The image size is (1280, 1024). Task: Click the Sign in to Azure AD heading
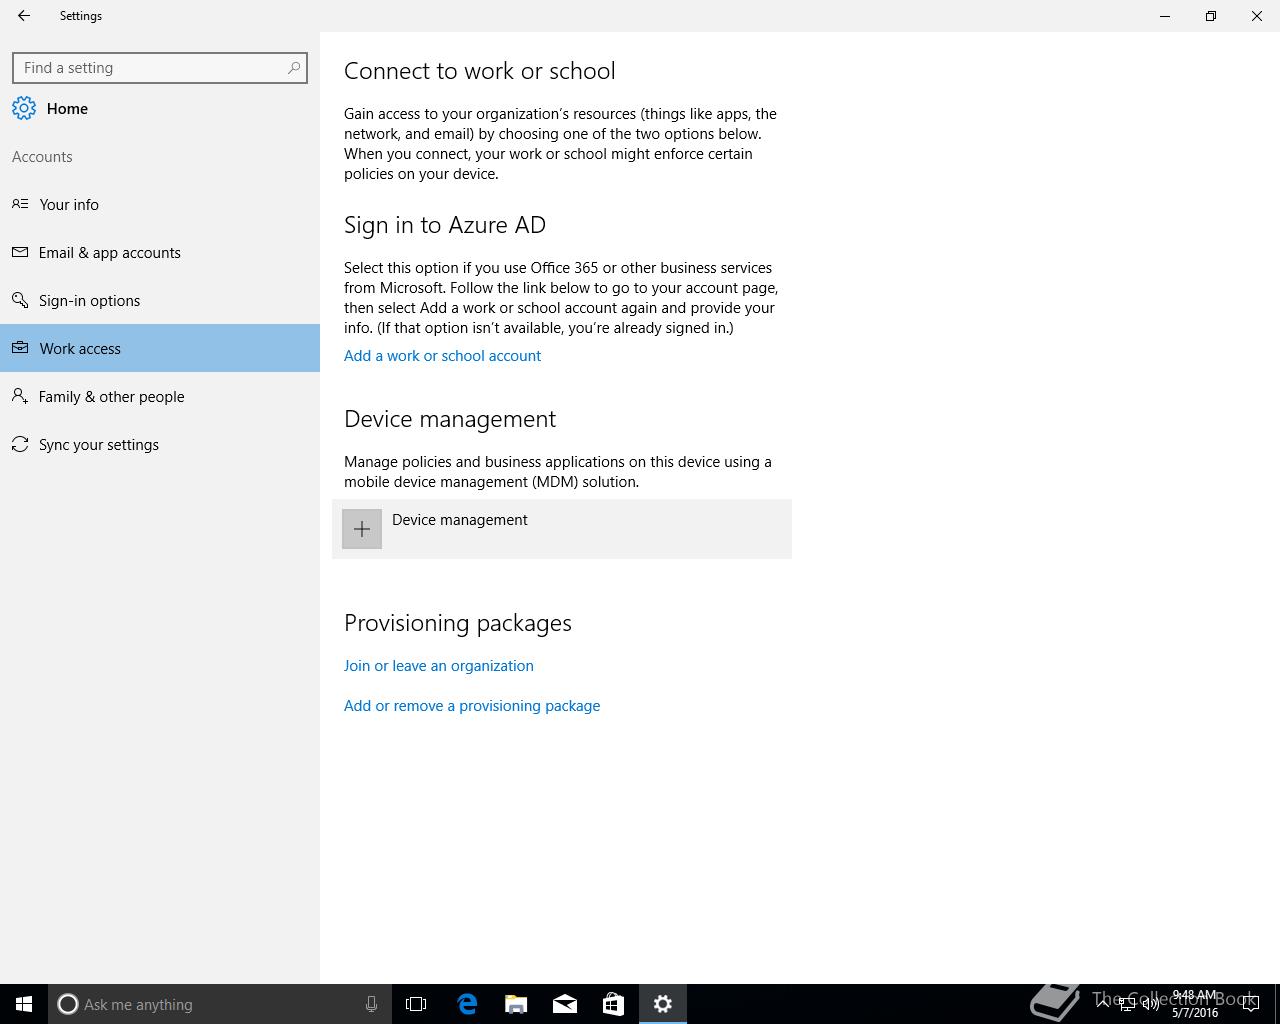pos(445,225)
